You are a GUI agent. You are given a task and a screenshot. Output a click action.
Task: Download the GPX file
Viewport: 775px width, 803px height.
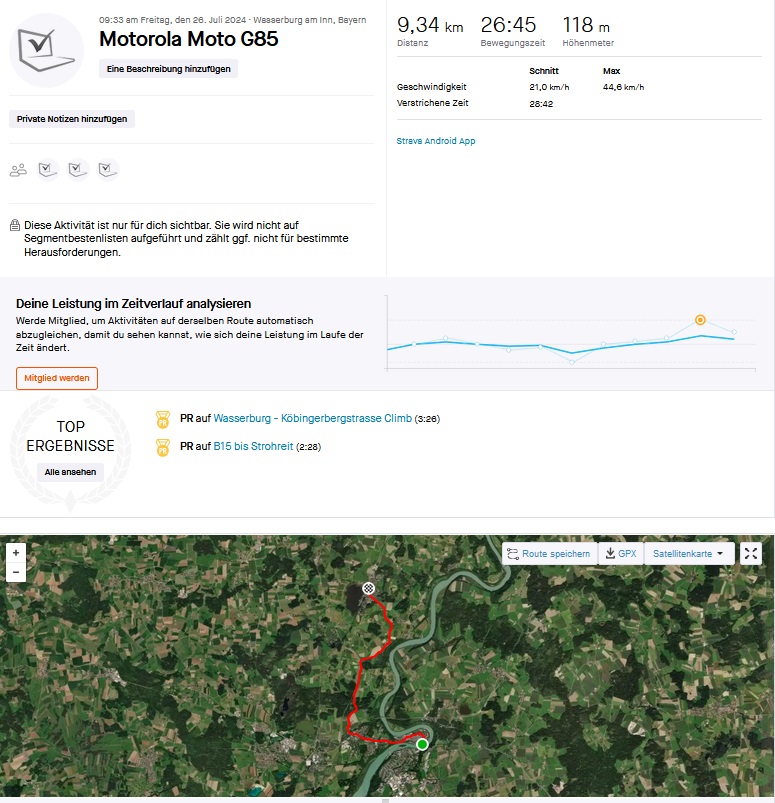click(x=621, y=553)
